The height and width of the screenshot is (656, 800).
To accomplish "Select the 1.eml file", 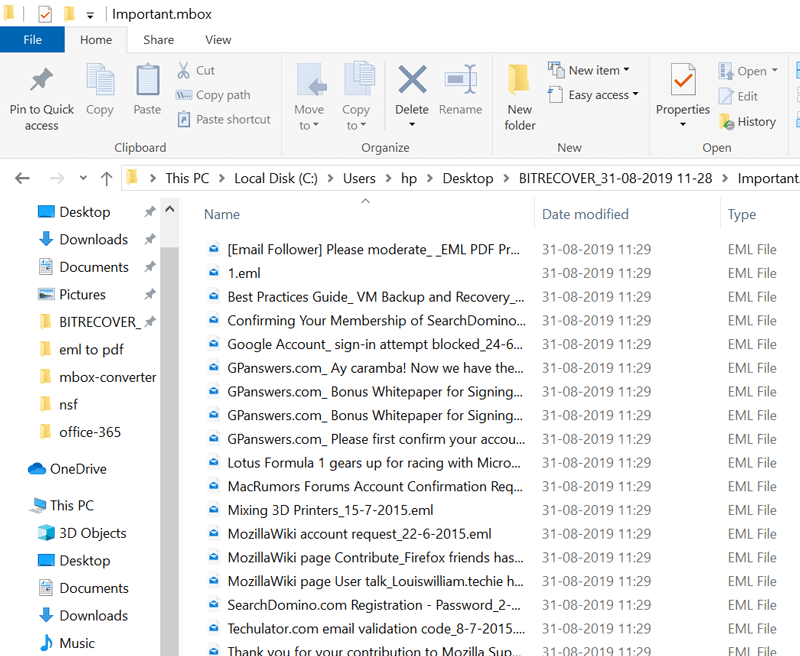I will click(244, 273).
